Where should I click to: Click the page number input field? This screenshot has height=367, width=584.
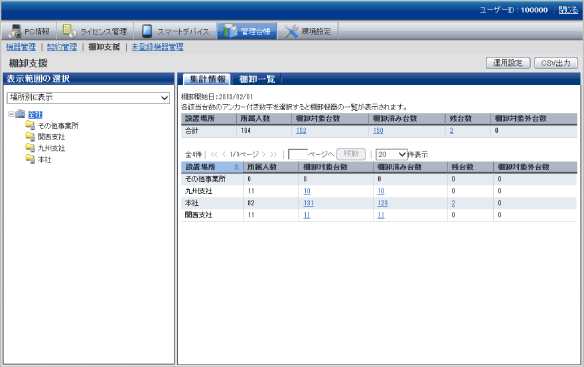(298, 154)
